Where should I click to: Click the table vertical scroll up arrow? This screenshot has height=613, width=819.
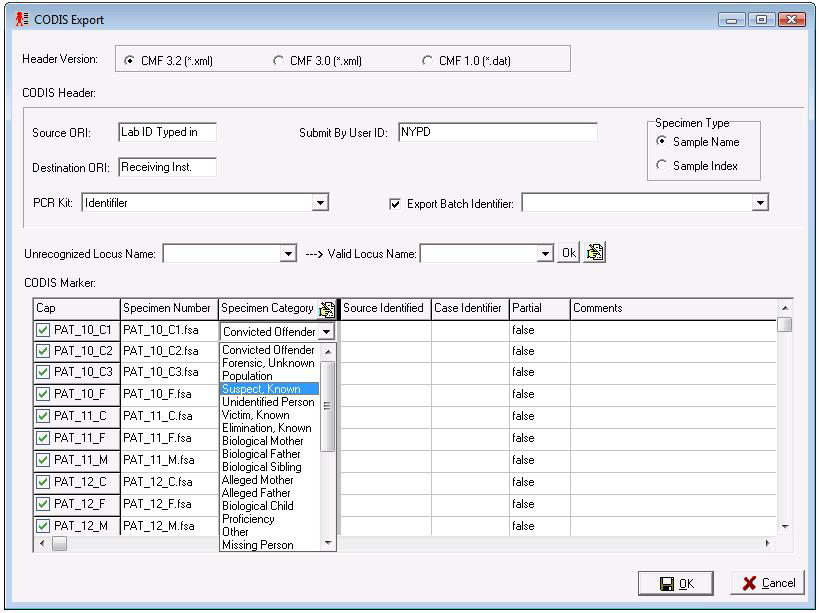785,308
